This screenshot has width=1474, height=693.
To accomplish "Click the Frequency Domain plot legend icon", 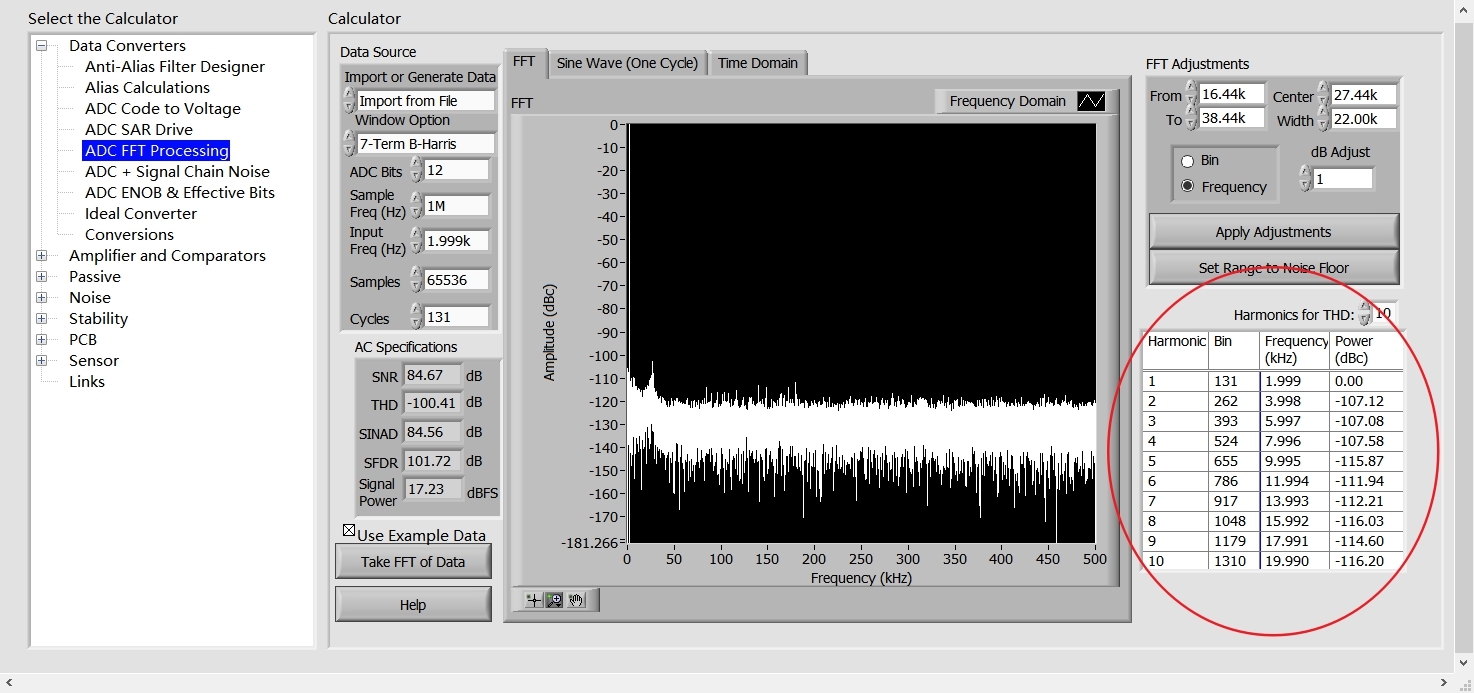I will tap(1090, 101).
